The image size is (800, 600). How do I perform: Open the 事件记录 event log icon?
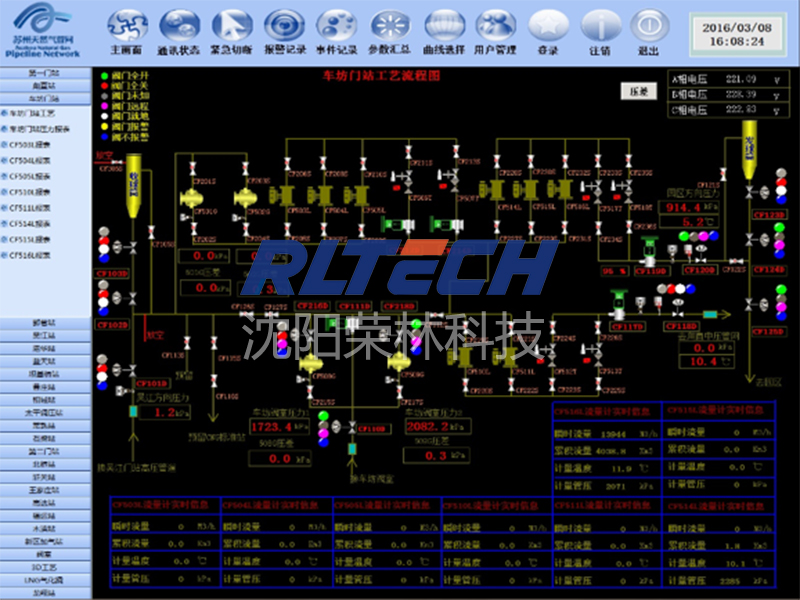click(336, 26)
